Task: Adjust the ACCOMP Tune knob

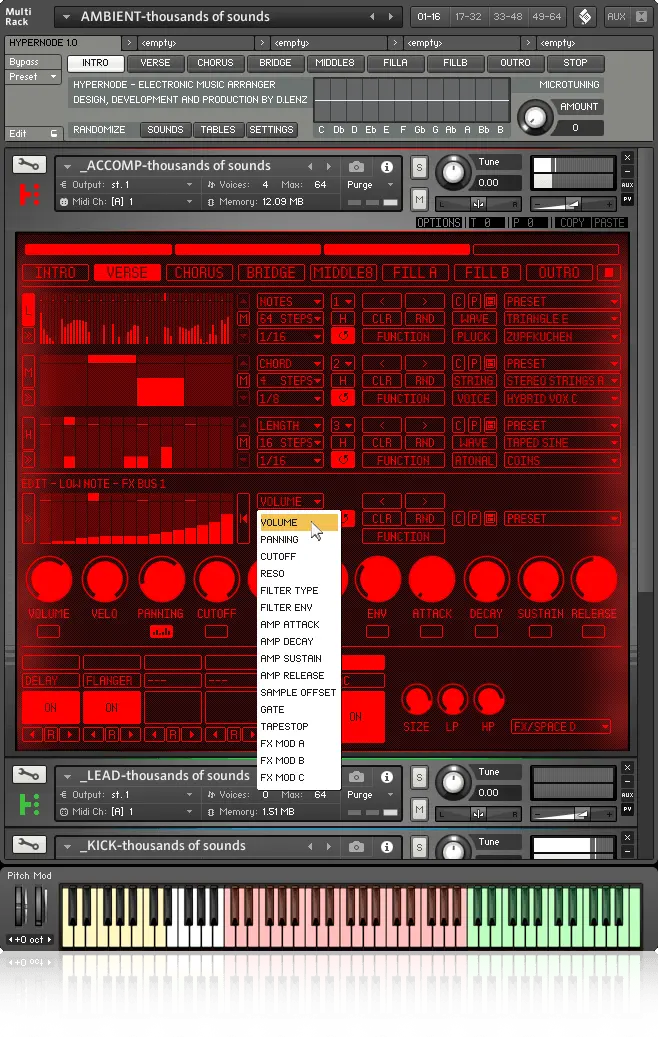Action: pos(453,171)
